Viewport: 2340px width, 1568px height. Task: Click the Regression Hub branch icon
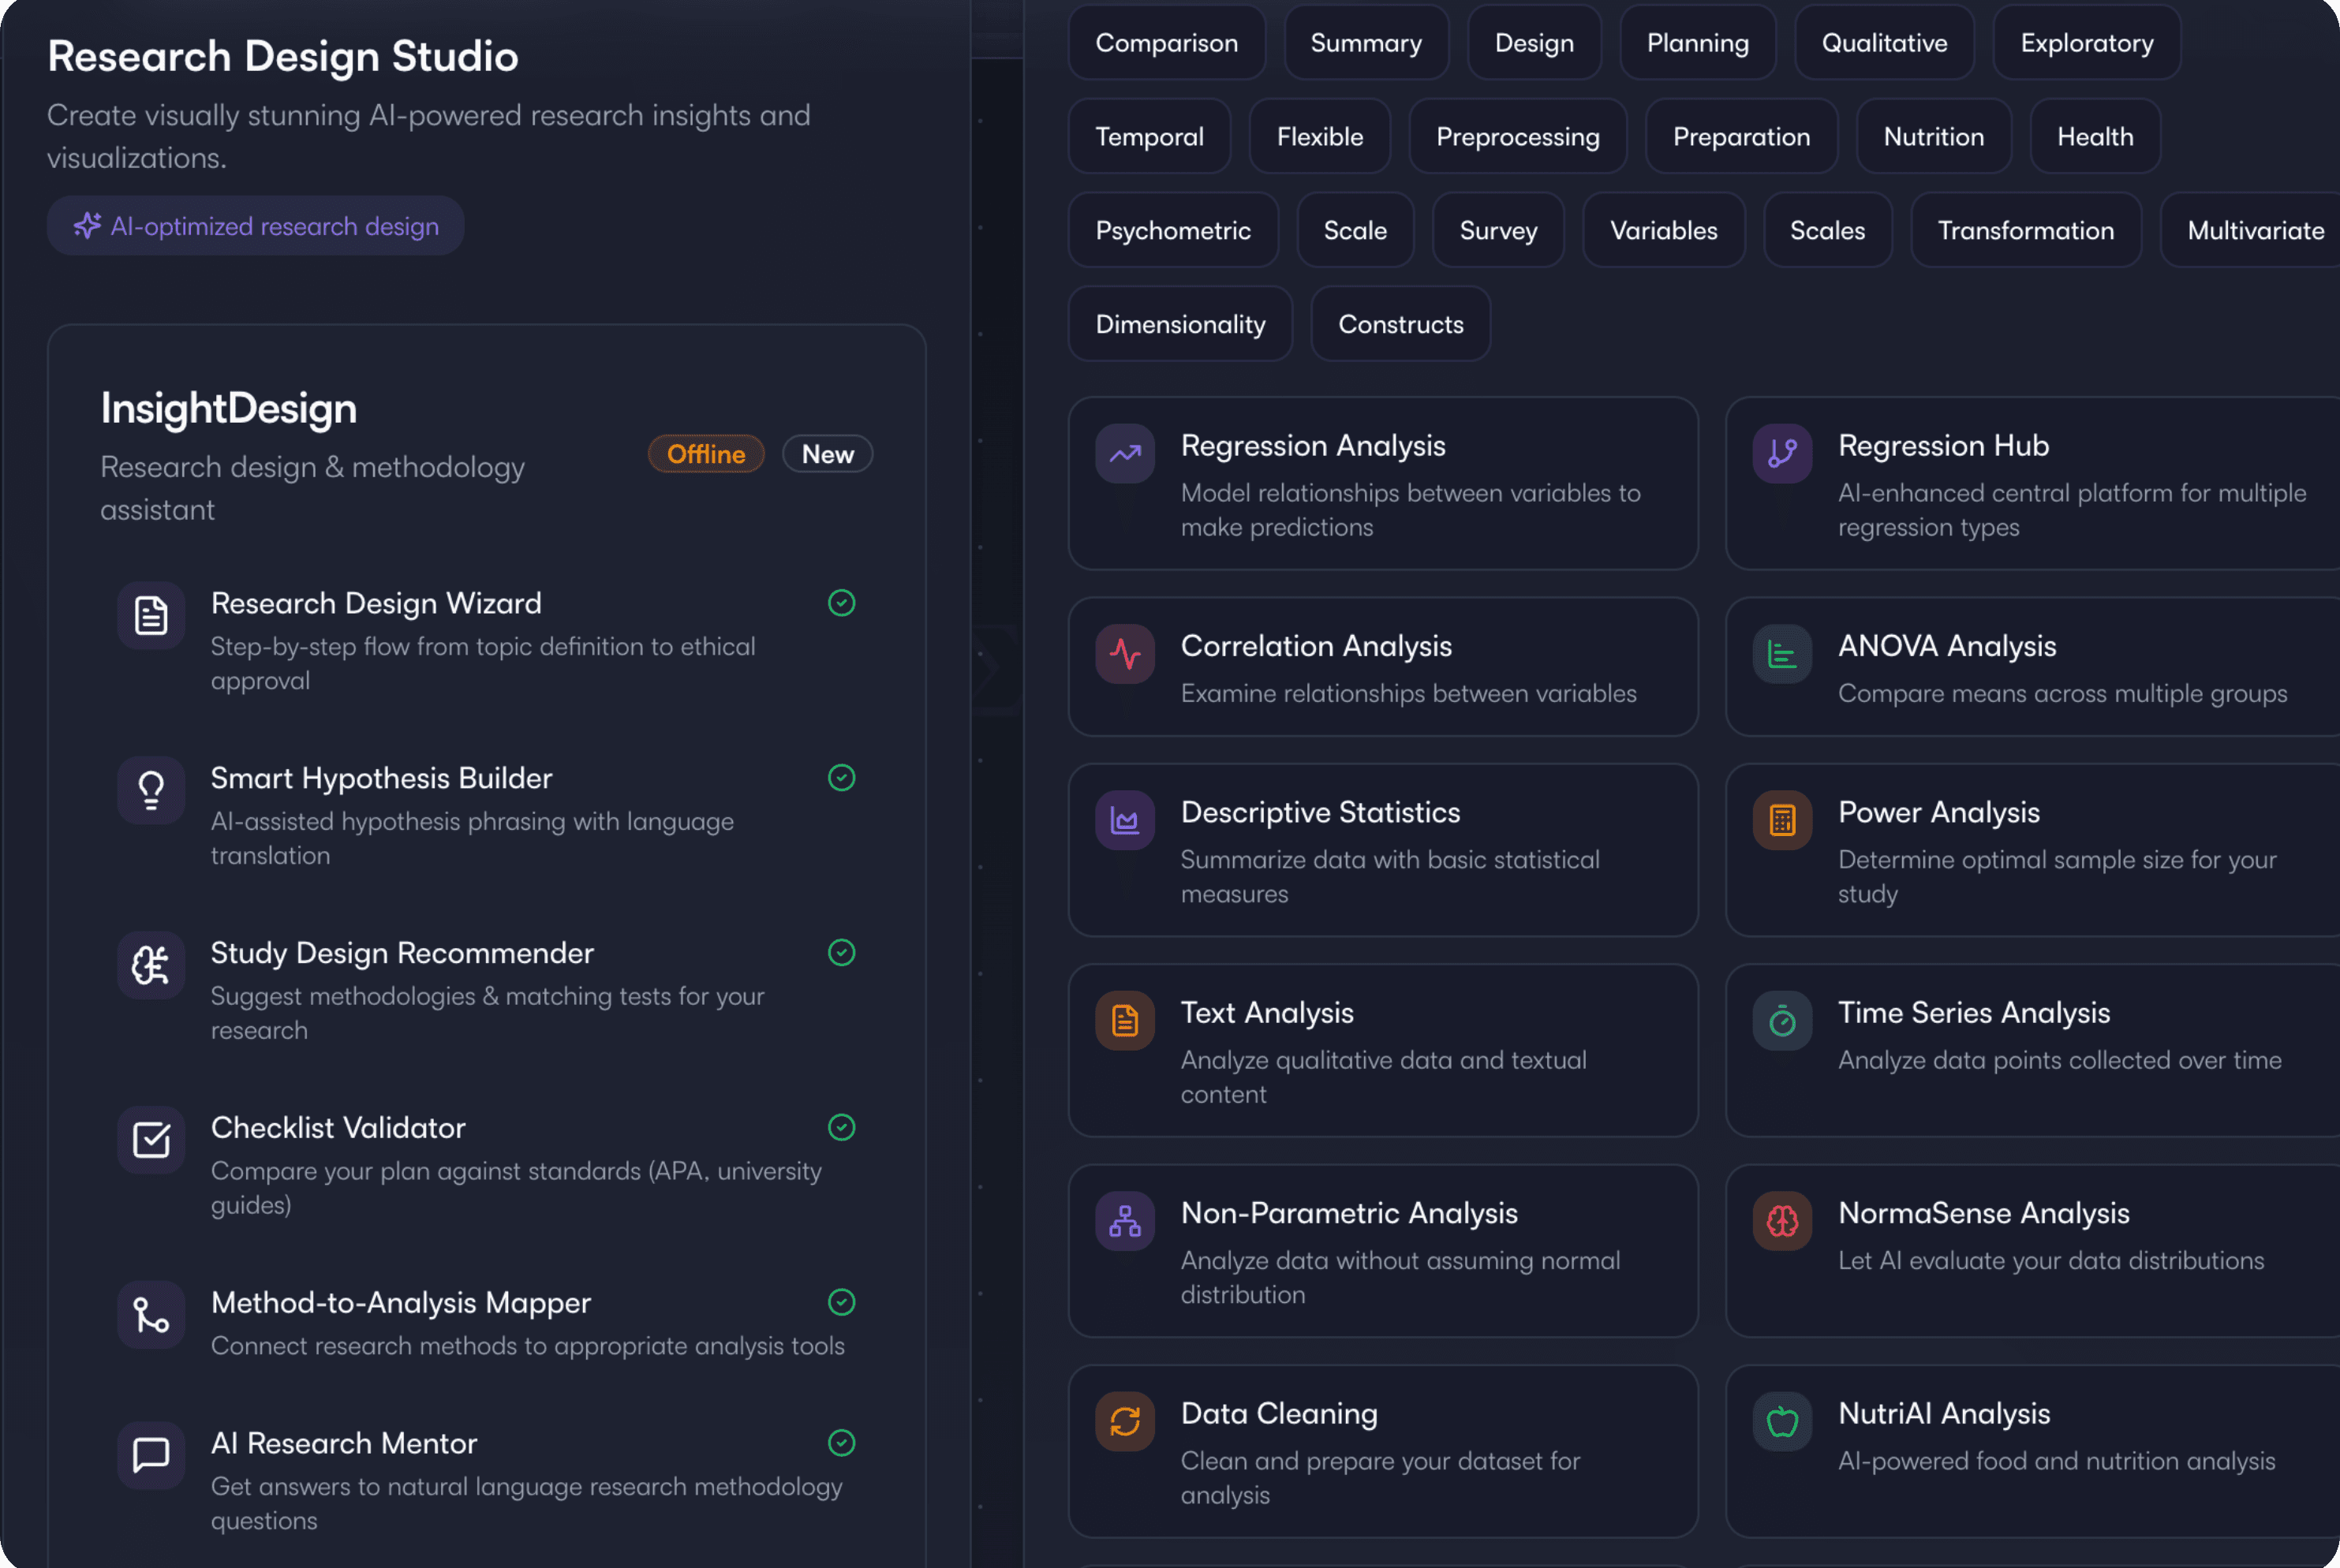pyautogui.click(x=1782, y=454)
